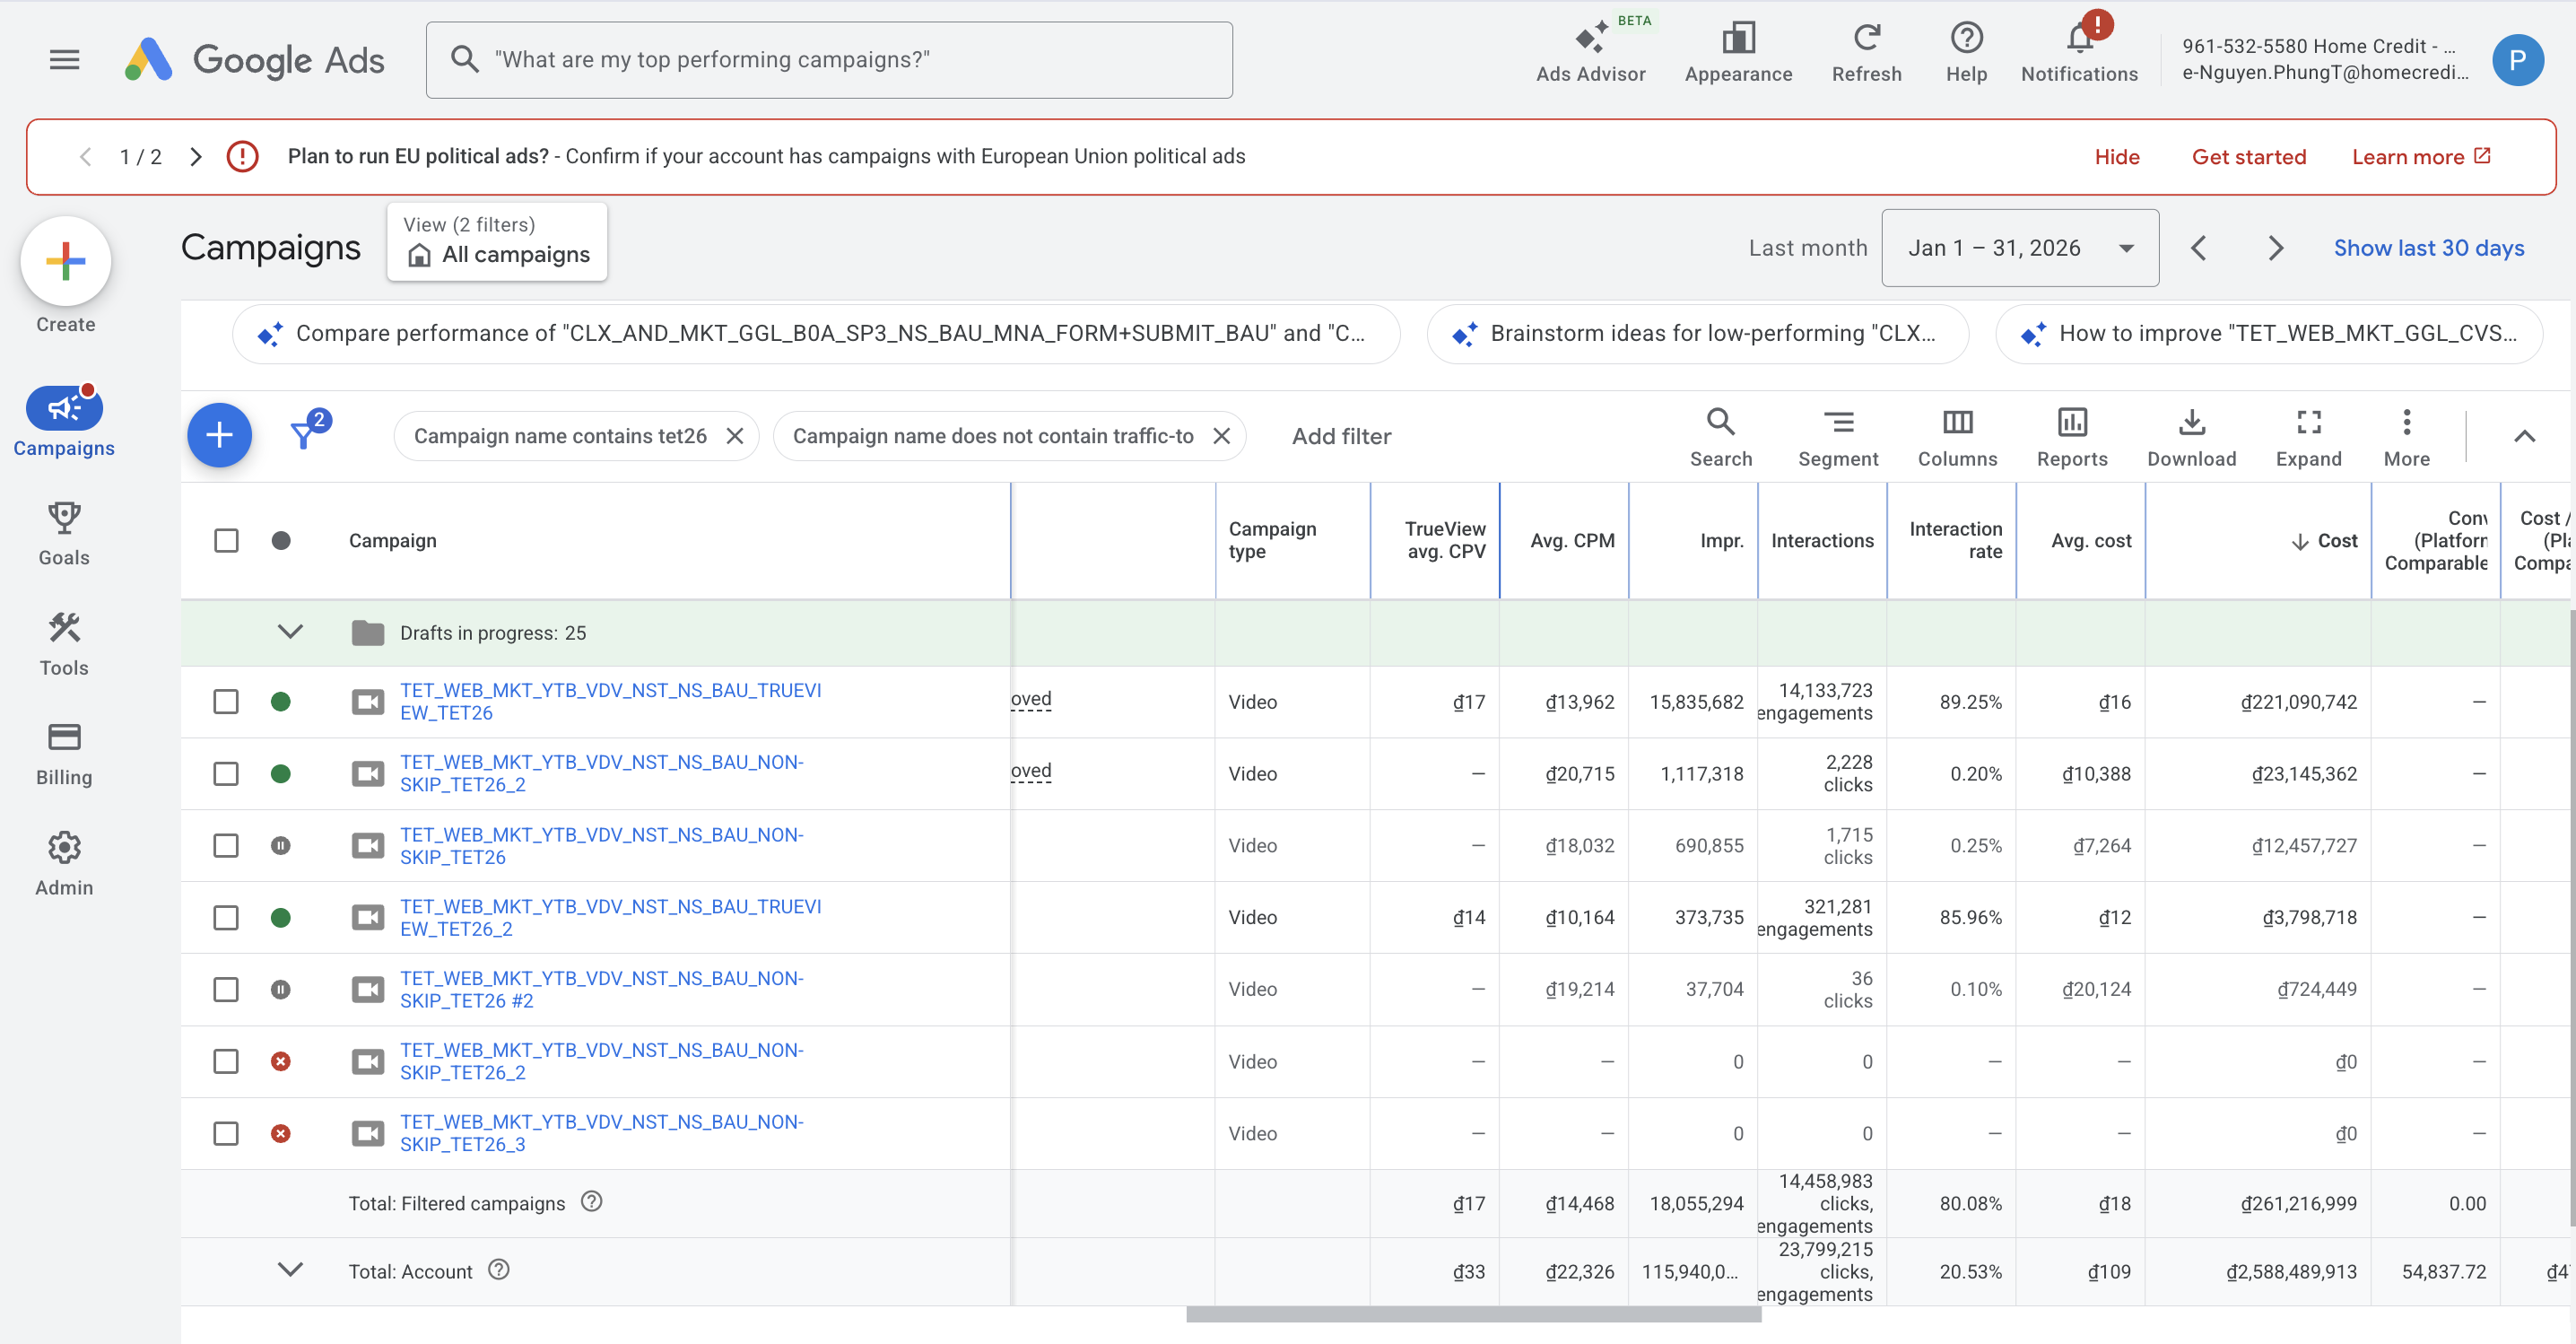
Task: Open the Ads Advisor beta panel
Action: [x=1590, y=53]
